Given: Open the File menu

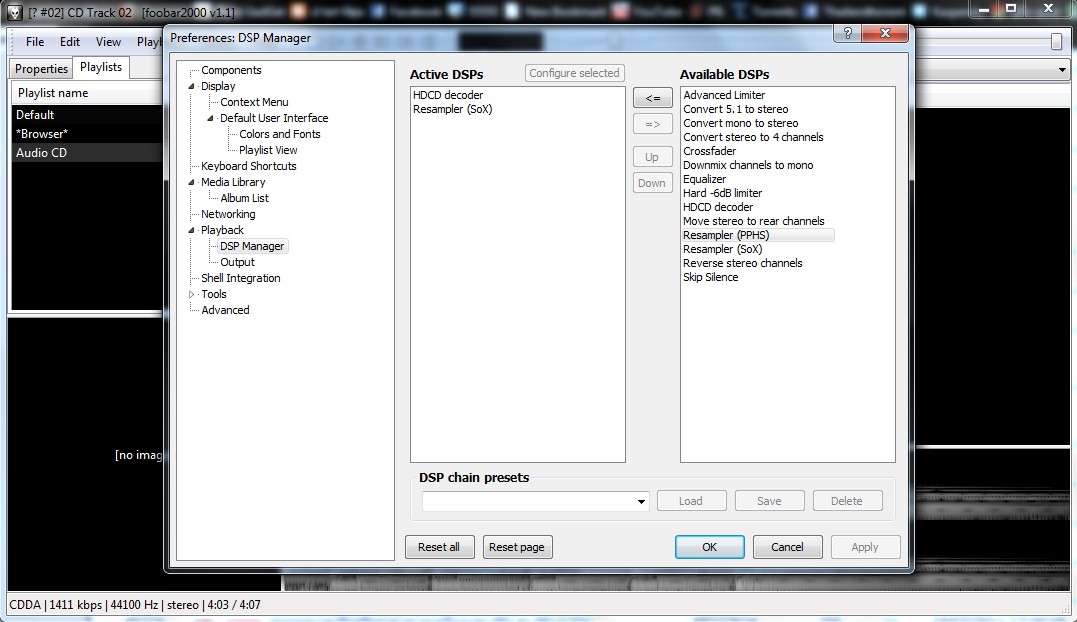Looking at the screenshot, I should 35,42.
